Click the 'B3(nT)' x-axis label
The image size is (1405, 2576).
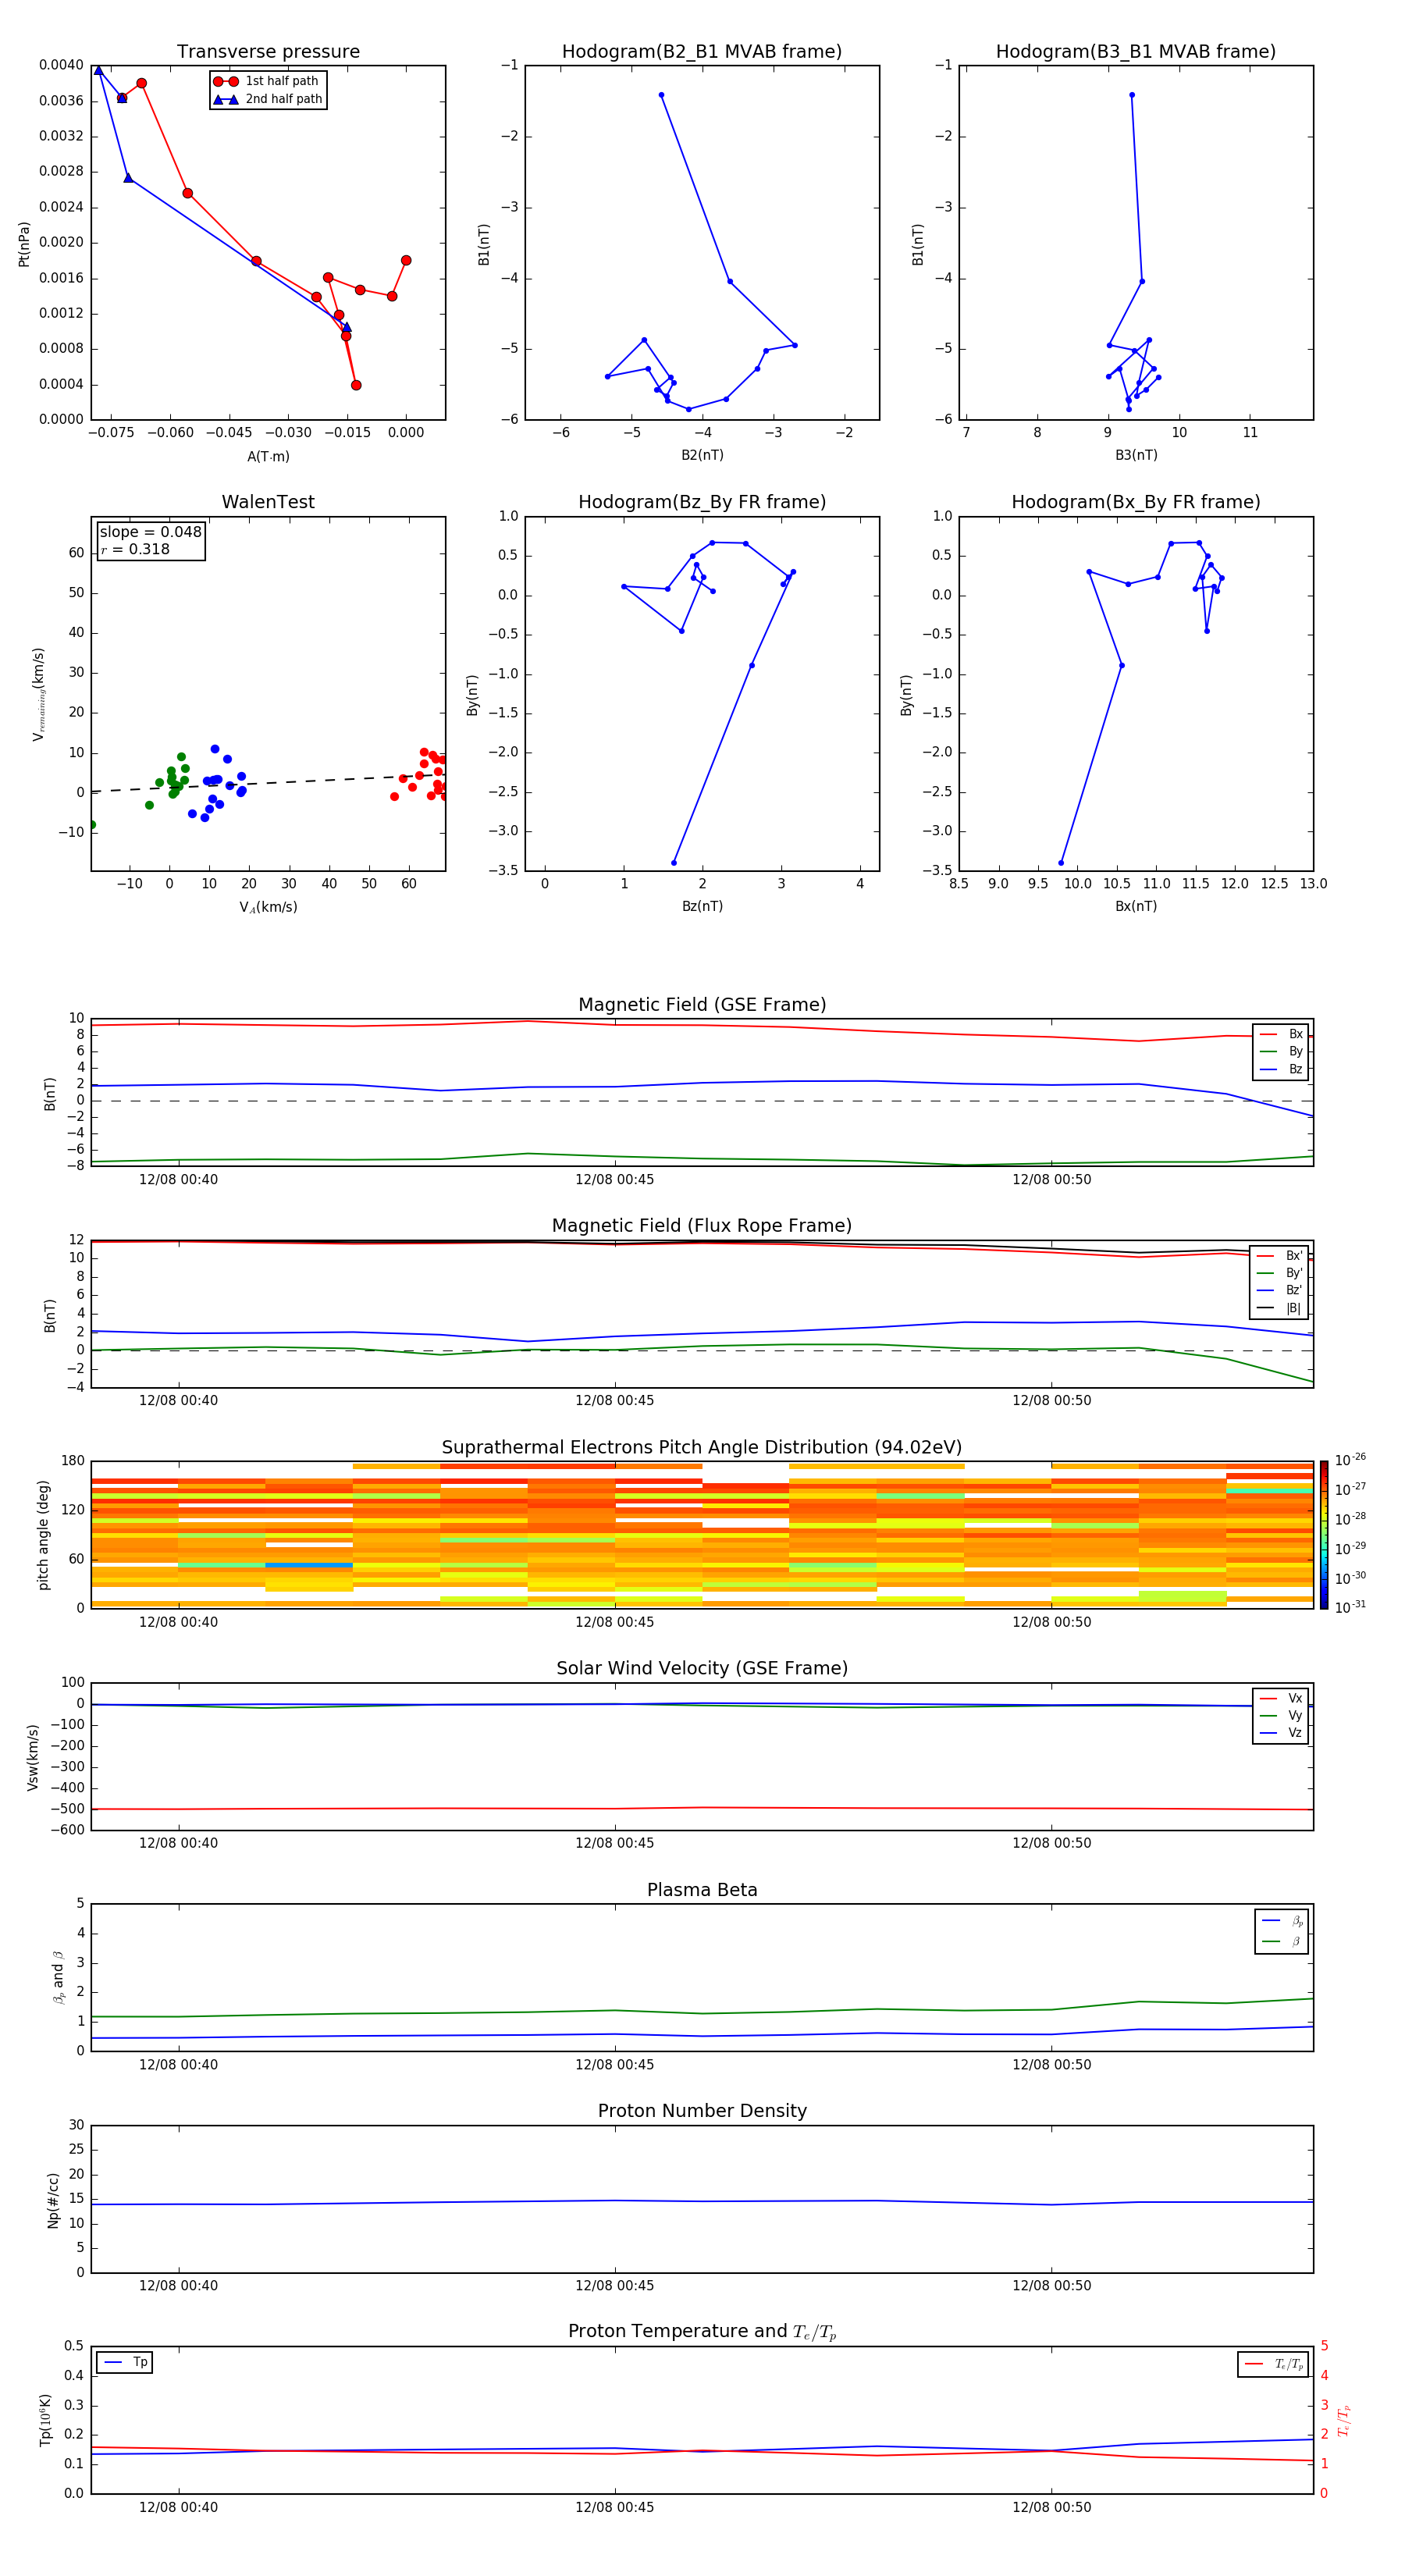click(1136, 455)
